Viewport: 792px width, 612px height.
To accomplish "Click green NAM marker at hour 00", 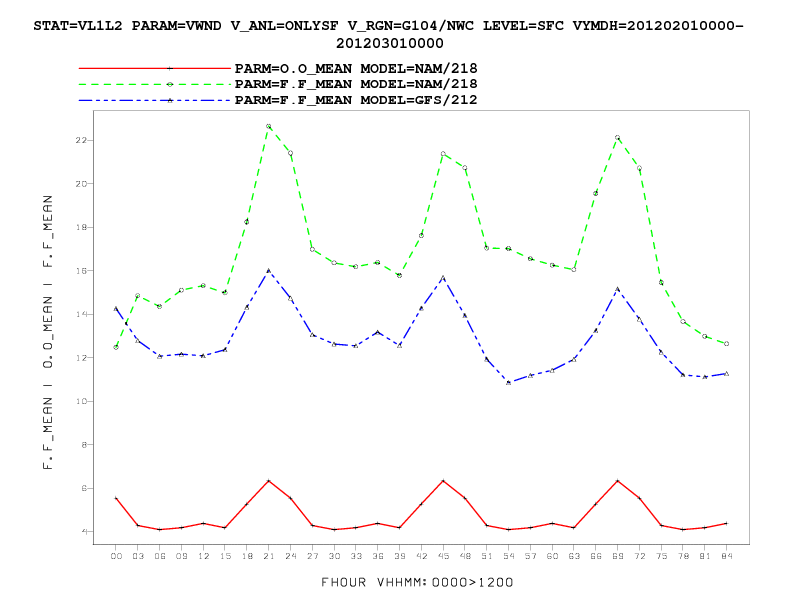I will [x=116, y=347].
